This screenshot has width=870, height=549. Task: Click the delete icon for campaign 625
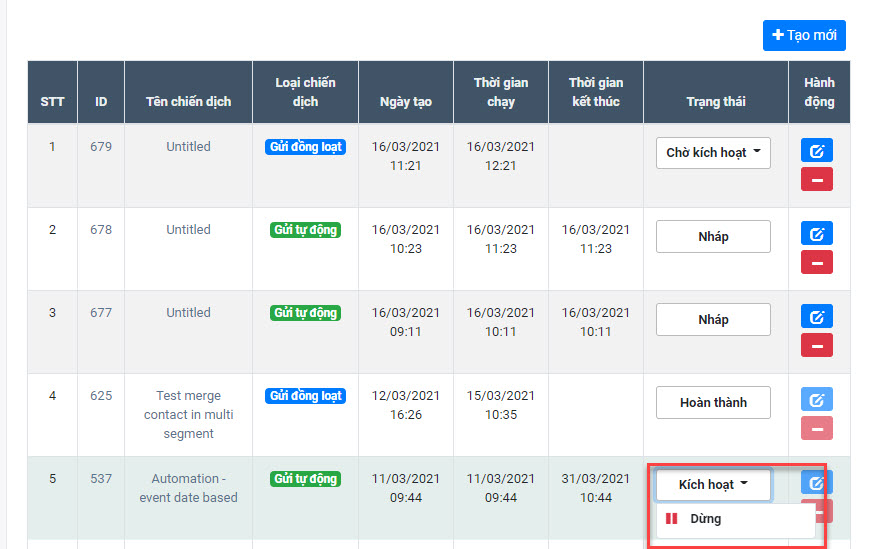coord(816,429)
